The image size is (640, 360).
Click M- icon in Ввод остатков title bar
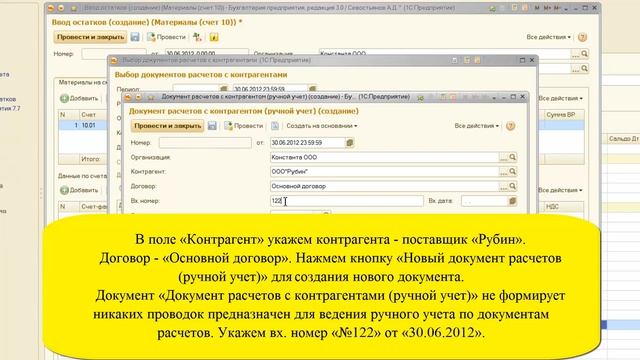point(557,8)
